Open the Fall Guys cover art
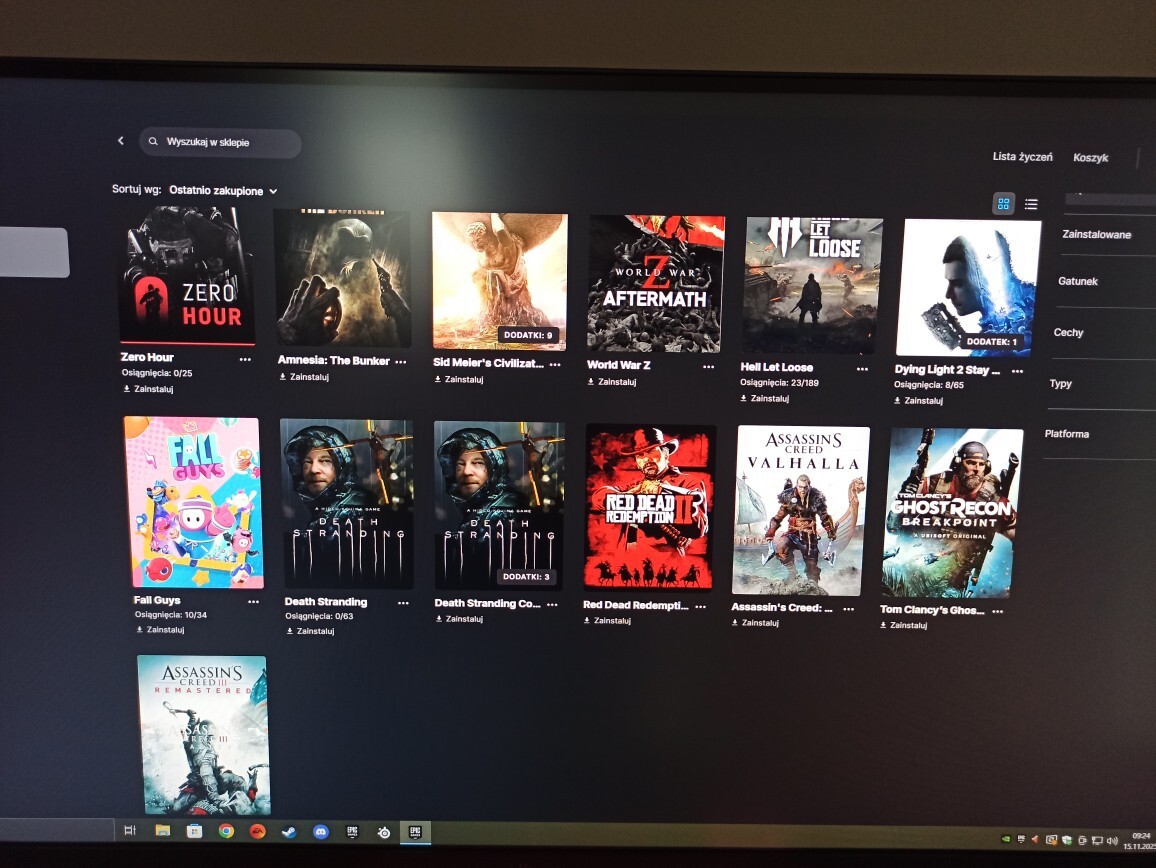Screen dimensions: 1156x868 pyautogui.click(x=195, y=502)
